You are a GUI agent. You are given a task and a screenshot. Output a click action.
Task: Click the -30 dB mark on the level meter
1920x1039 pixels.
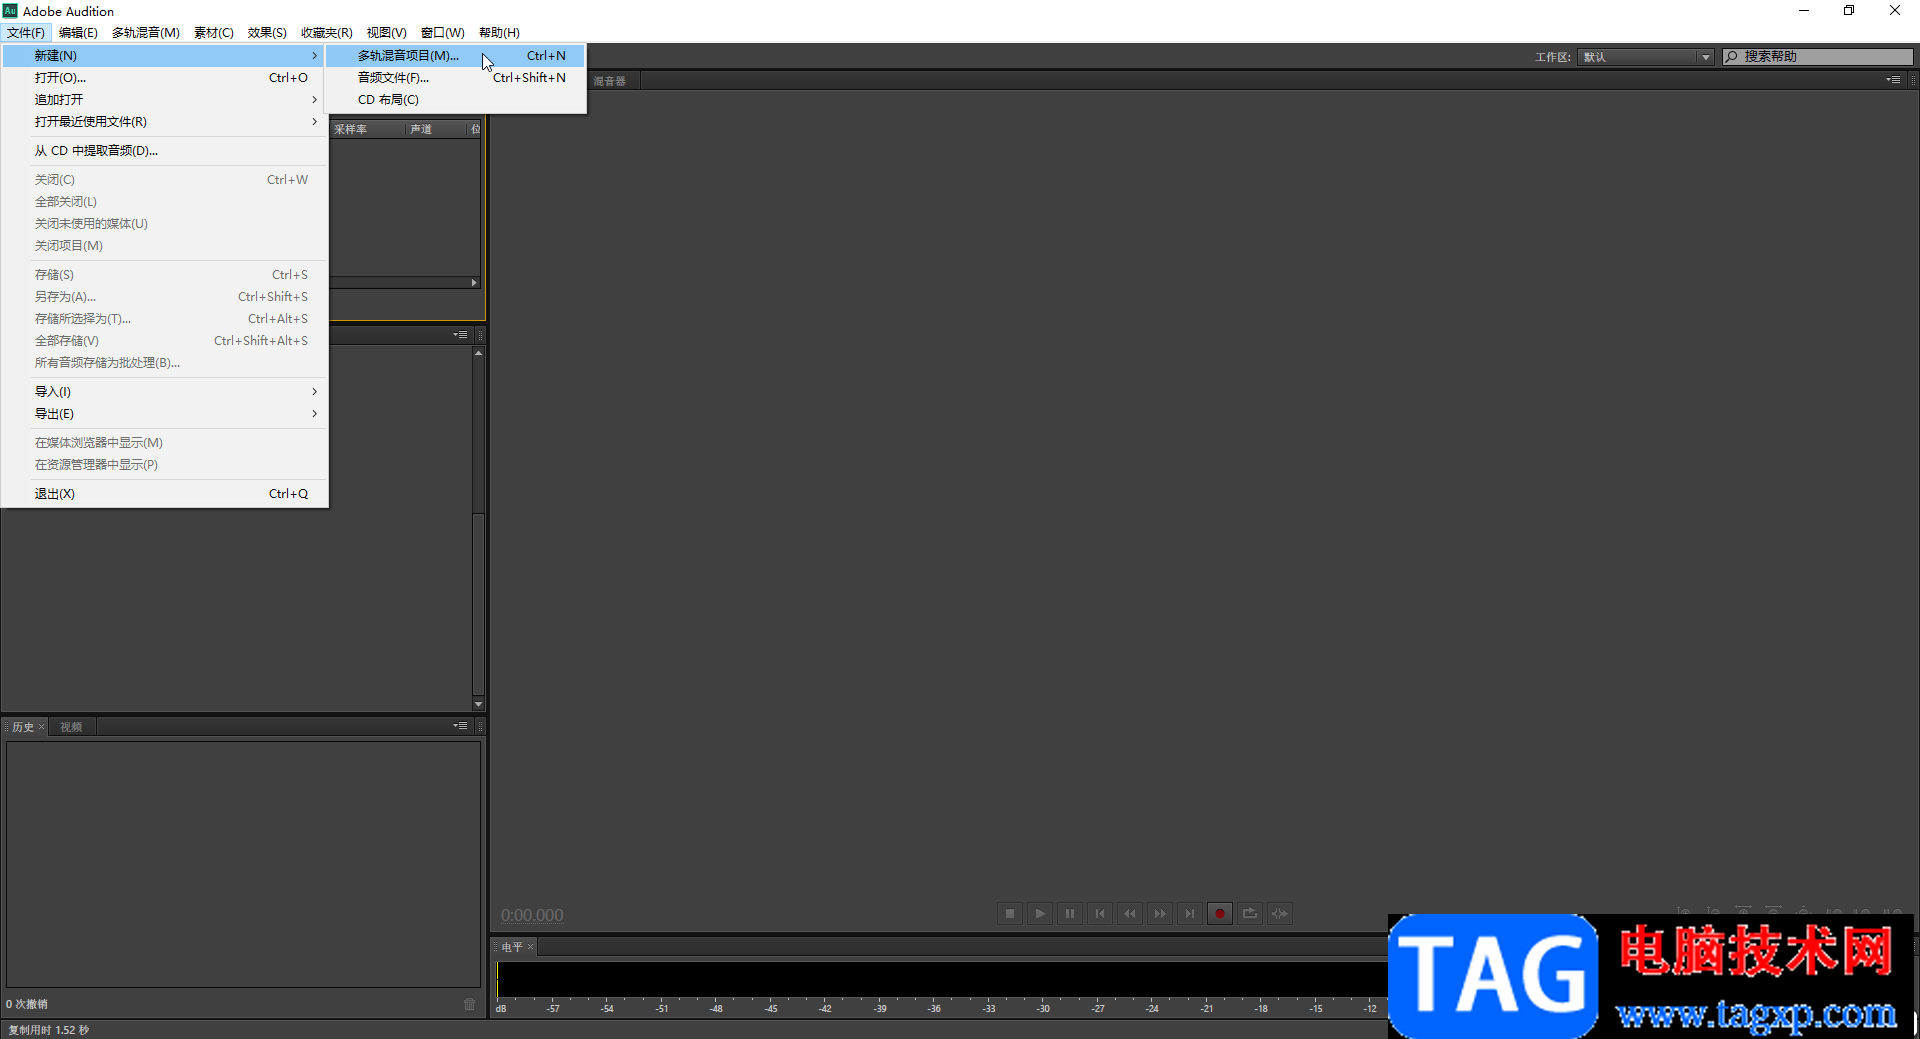click(1043, 1009)
